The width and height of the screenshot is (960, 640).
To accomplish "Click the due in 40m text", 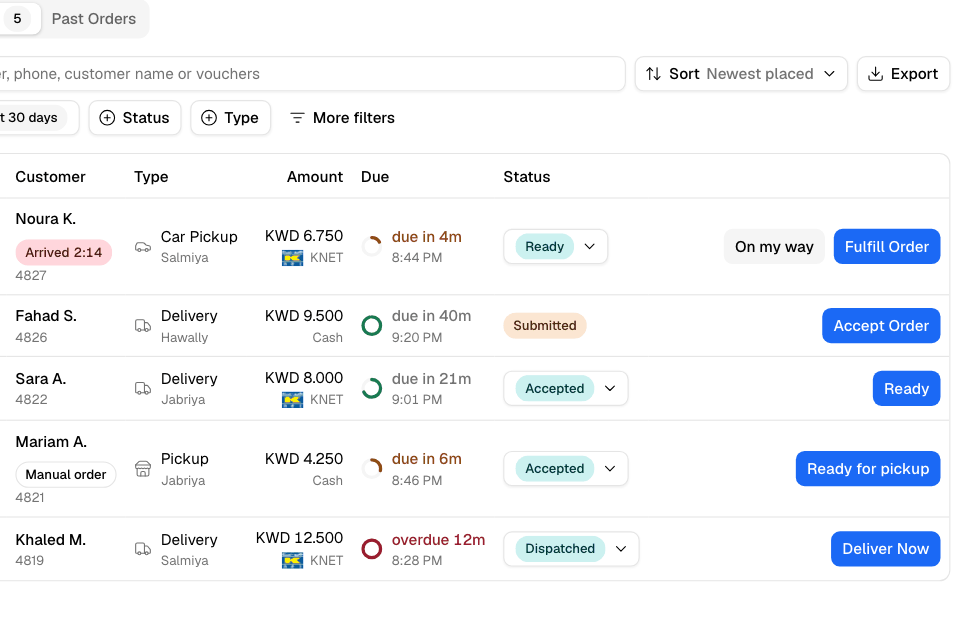I will [x=432, y=316].
